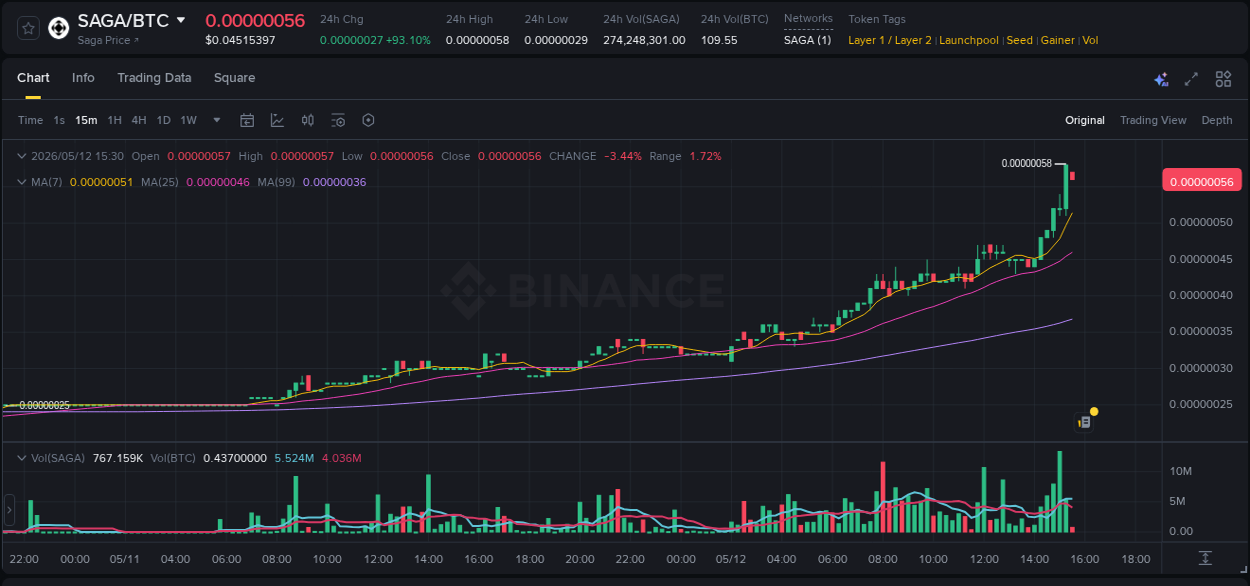Click the 24h Vol(BTC) value 109.55
The height and width of the screenshot is (586, 1250).
coord(719,40)
